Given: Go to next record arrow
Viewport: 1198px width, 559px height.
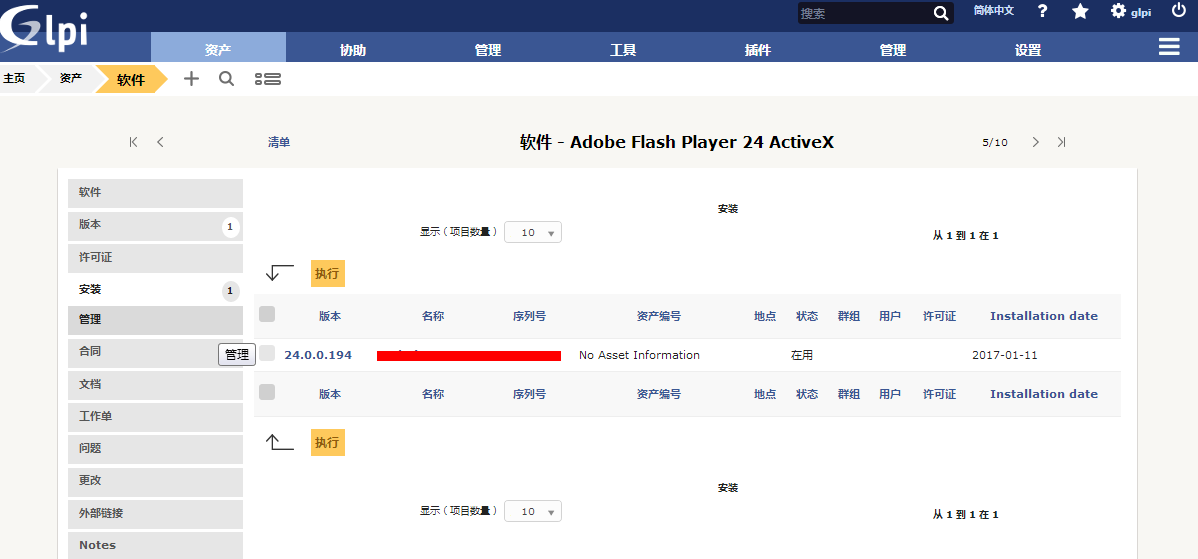Looking at the screenshot, I should pos(1035,142).
